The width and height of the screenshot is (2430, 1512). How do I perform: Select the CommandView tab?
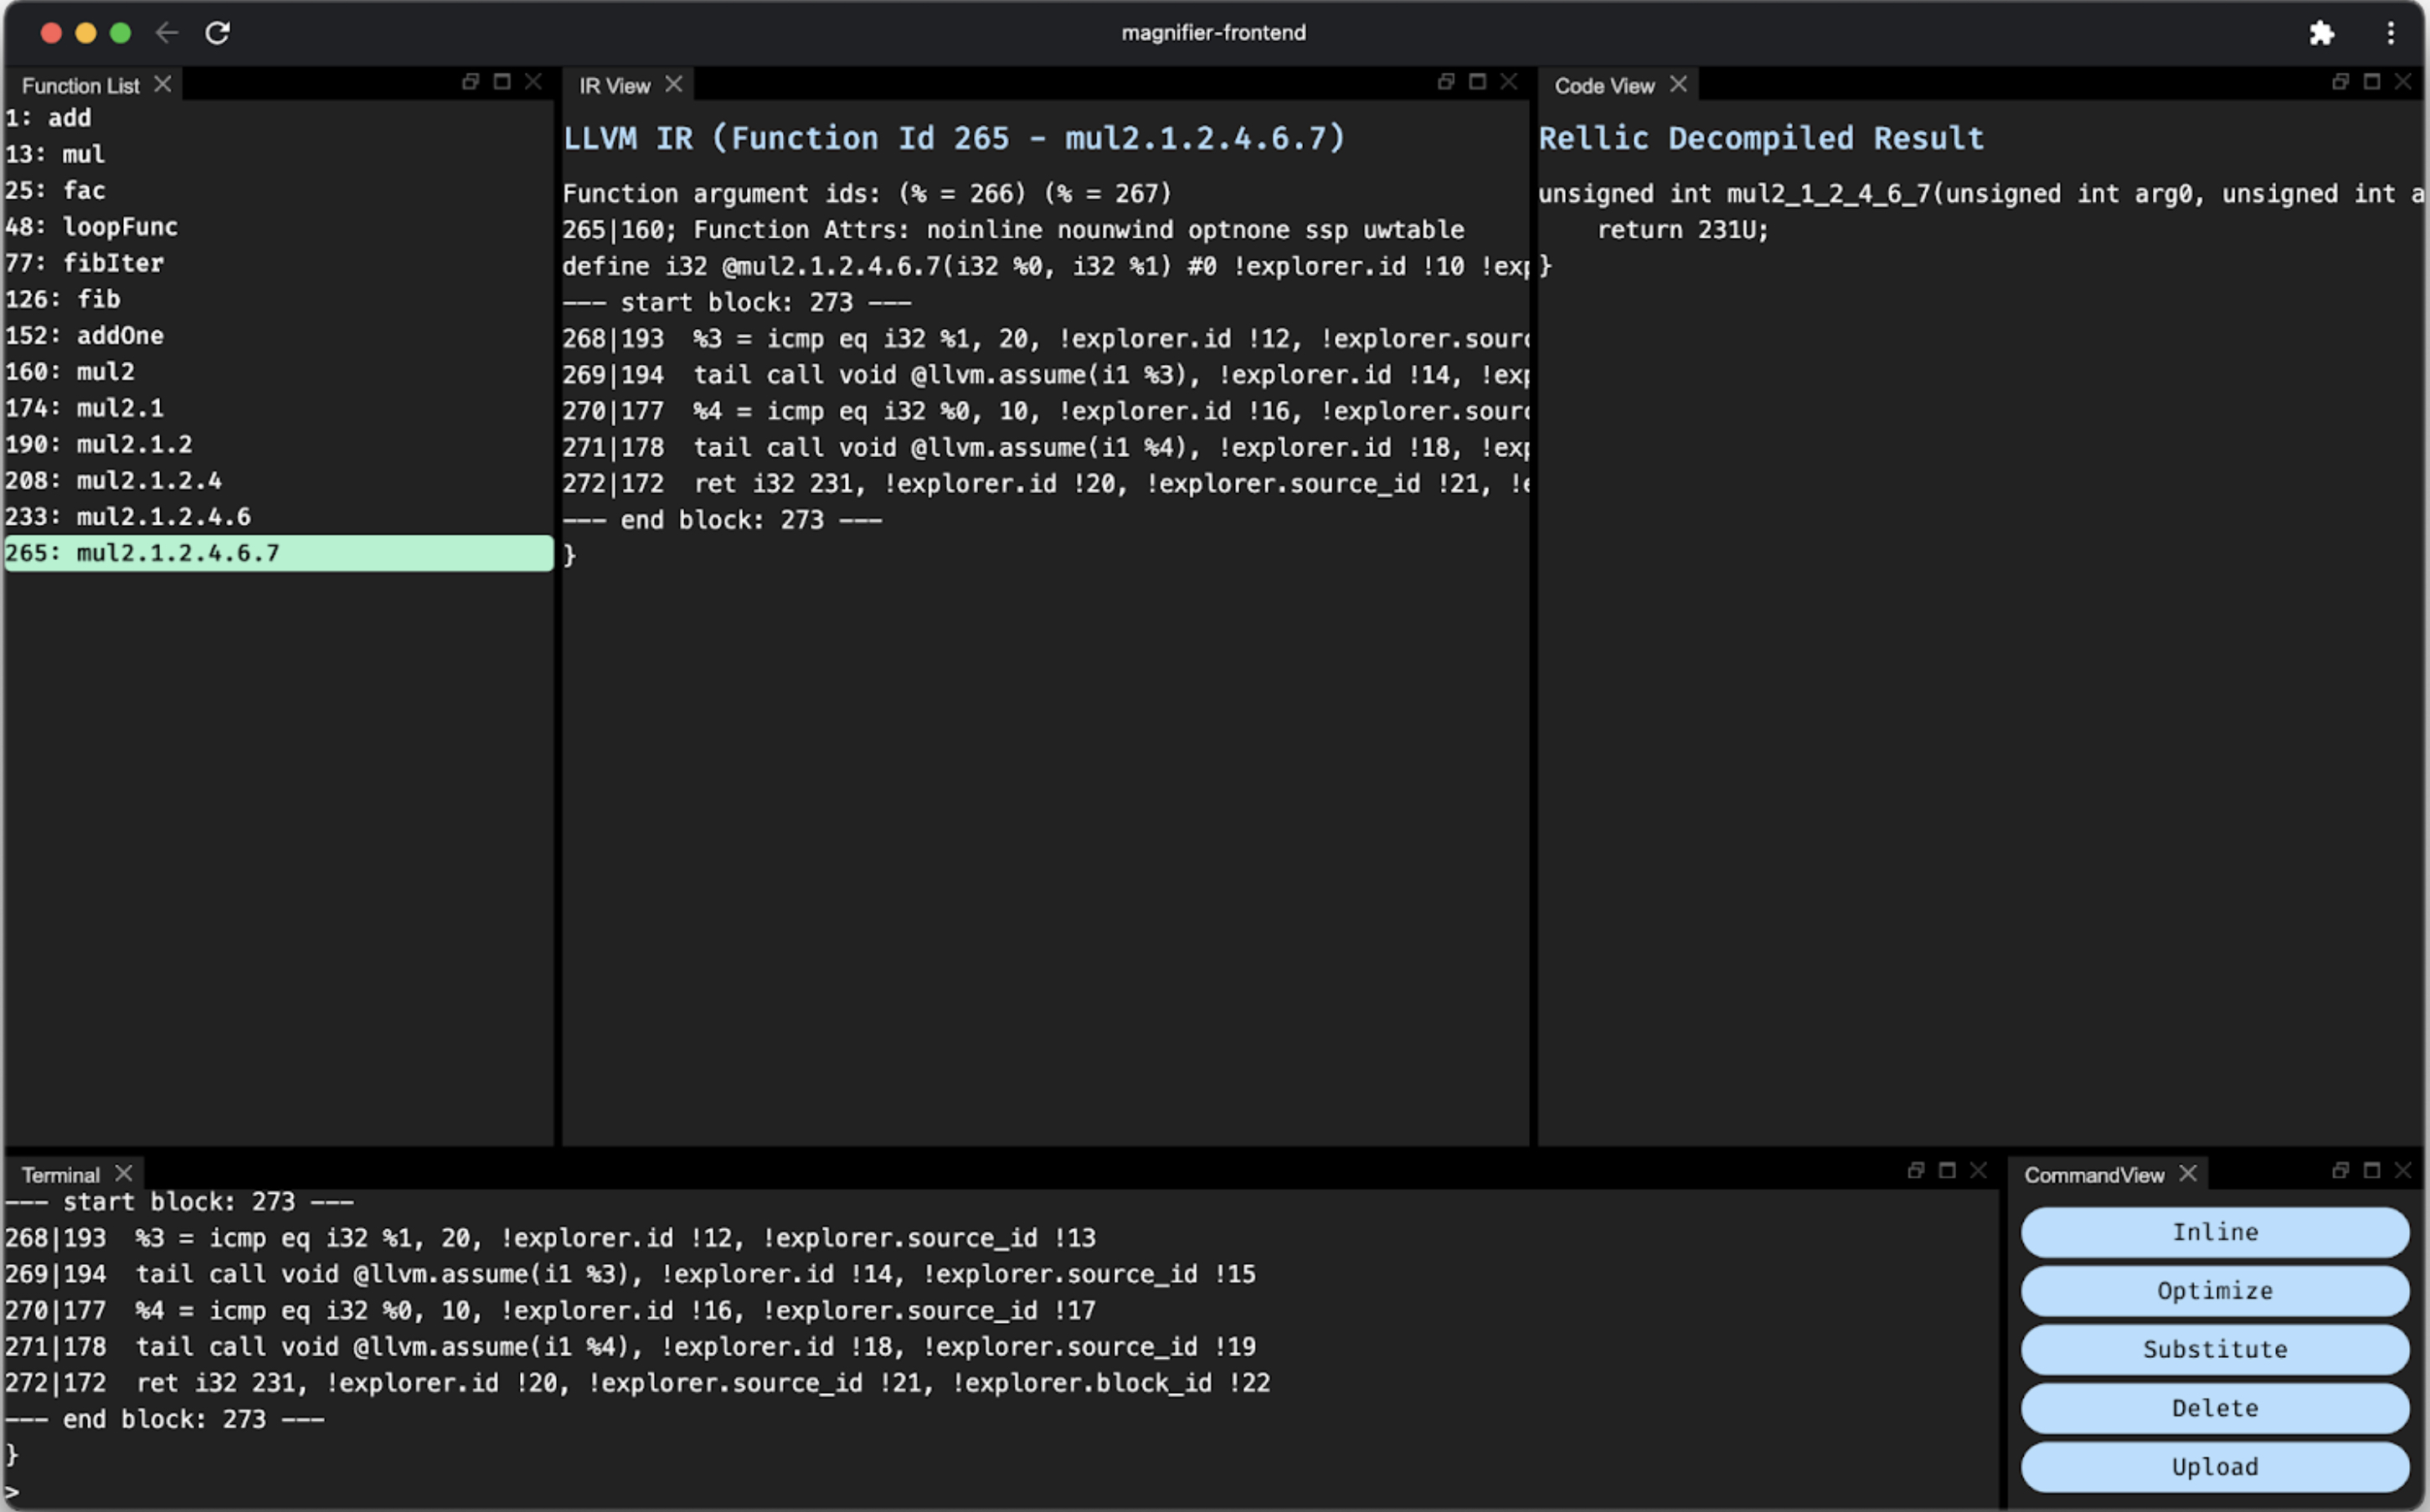pos(2093,1175)
